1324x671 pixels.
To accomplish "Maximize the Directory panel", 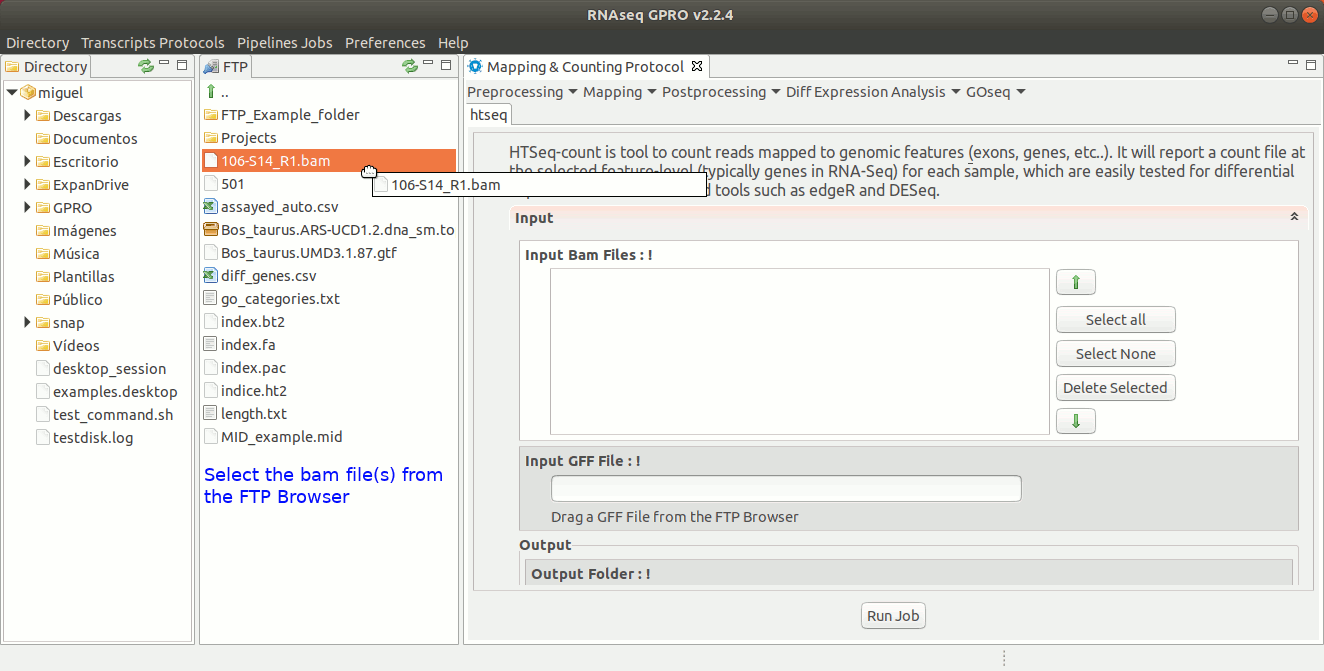I will [181, 65].
